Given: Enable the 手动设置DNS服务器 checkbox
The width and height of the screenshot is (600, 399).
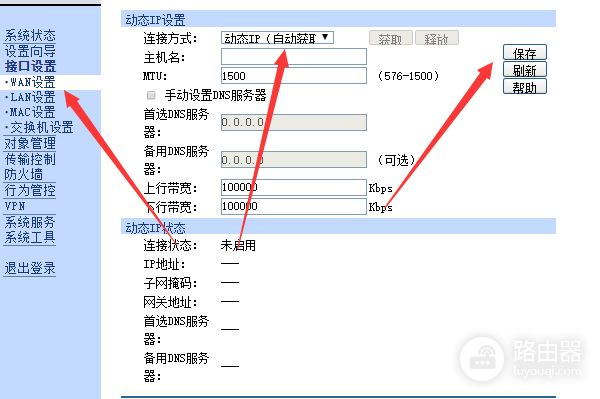Looking at the screenshot, I should (151, 95).
